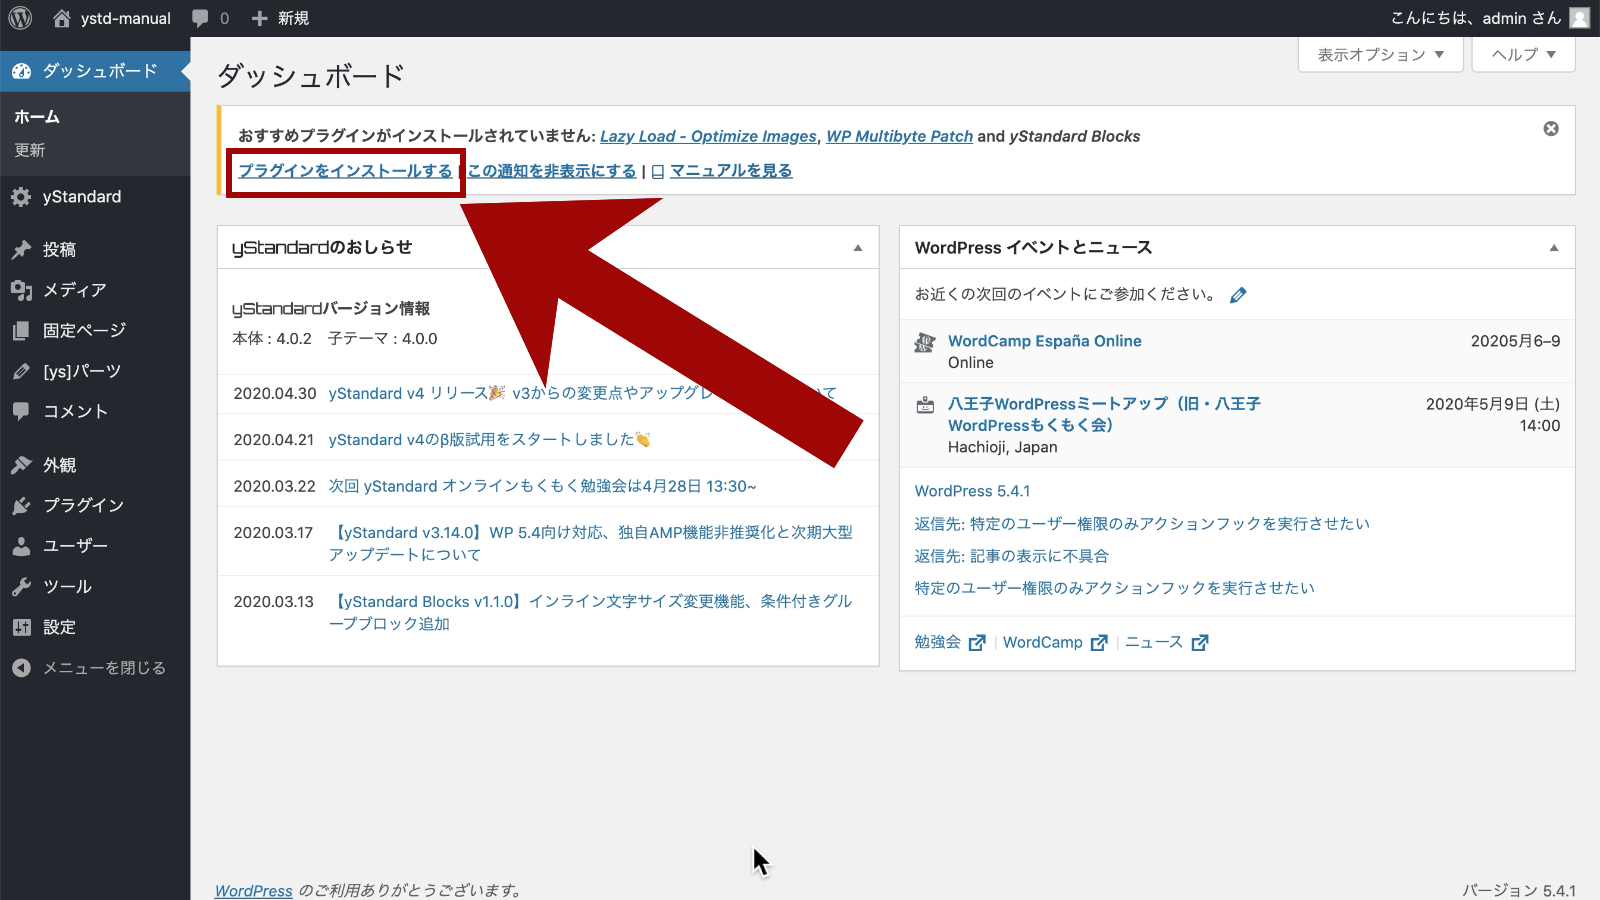Click the 勉強会 footer link
The image size is (1600, 900).
click(938, 642)
